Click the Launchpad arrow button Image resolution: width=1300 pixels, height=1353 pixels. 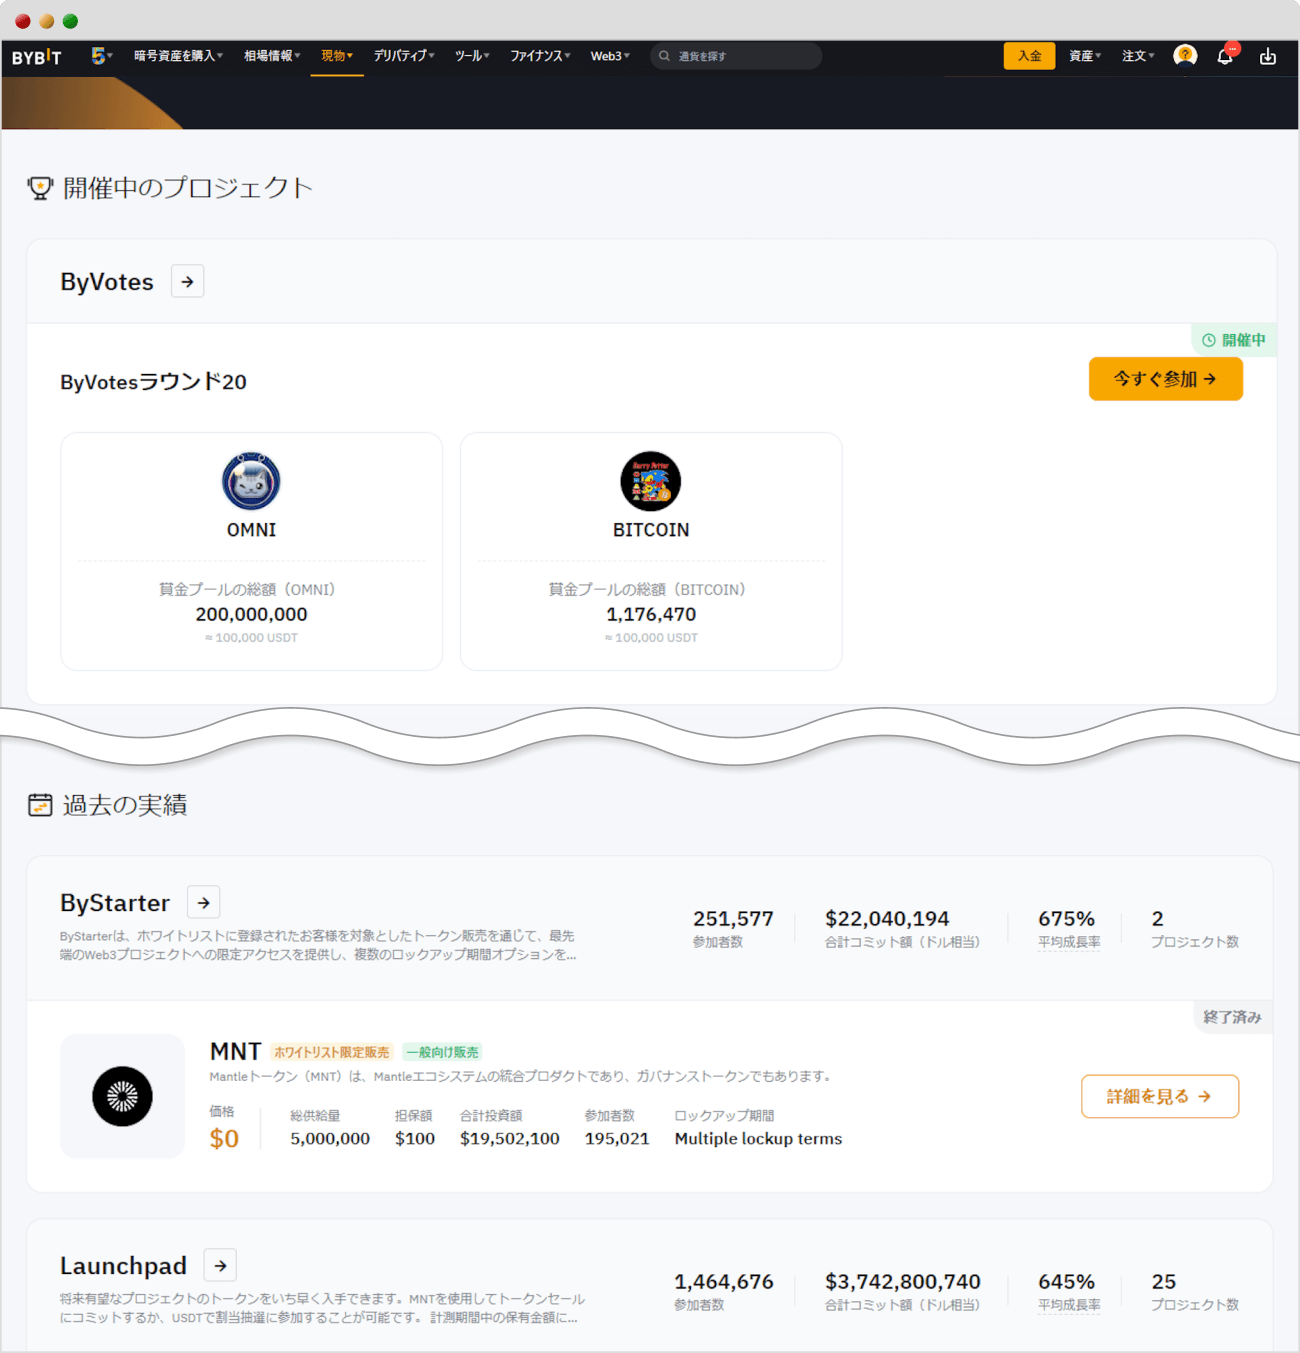point(221,1266)
